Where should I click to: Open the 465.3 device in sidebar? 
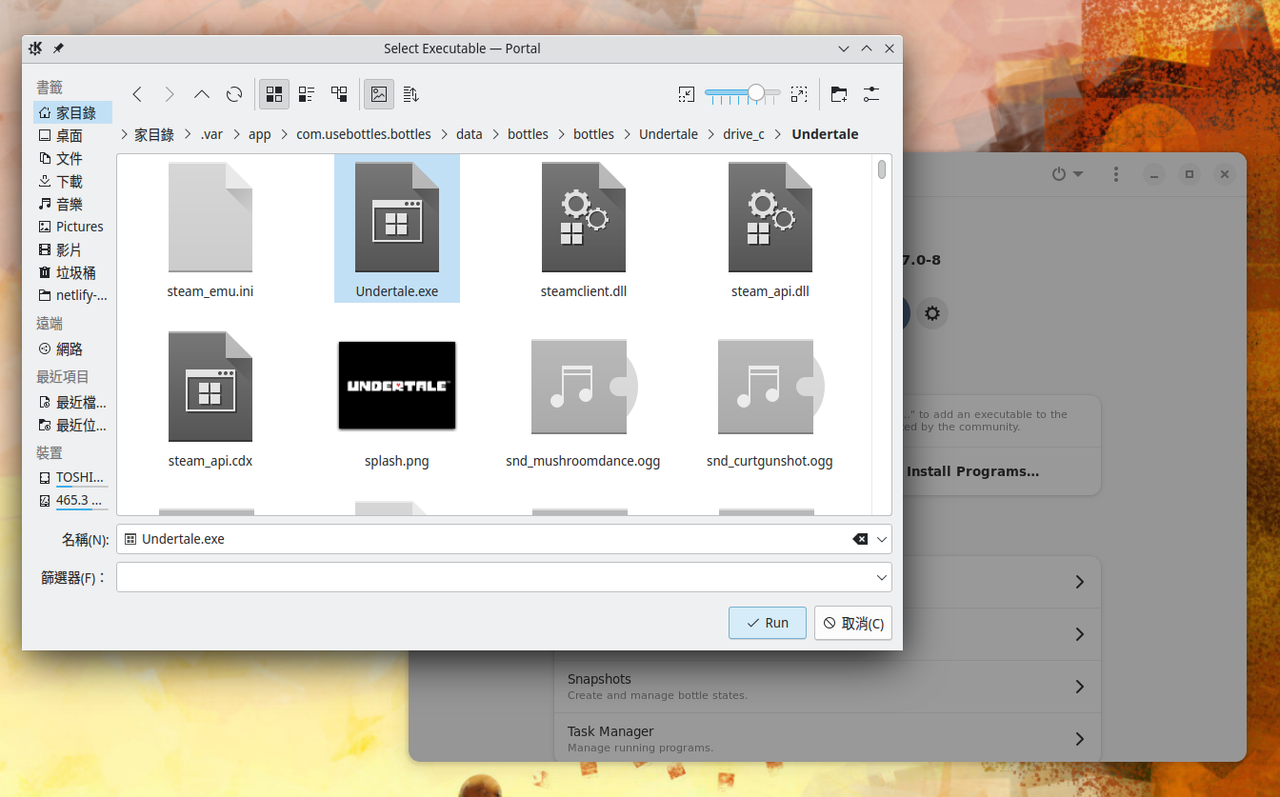tap(72, 500)
